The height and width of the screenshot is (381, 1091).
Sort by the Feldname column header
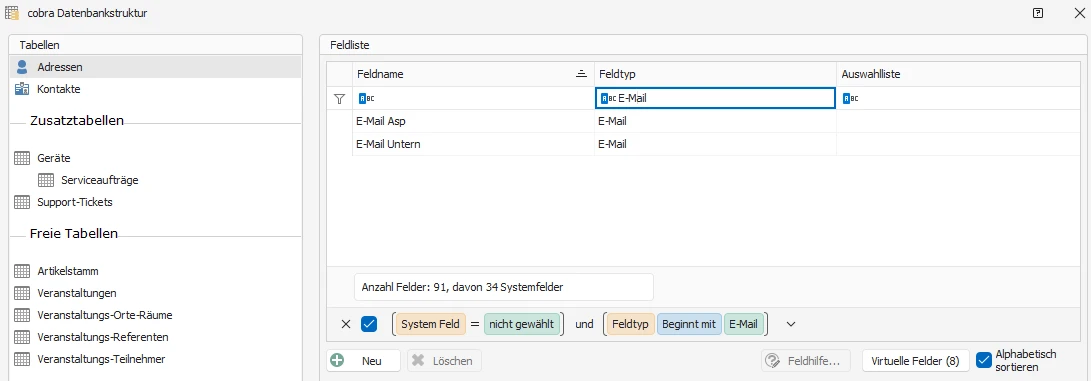[x=473, y=74]
